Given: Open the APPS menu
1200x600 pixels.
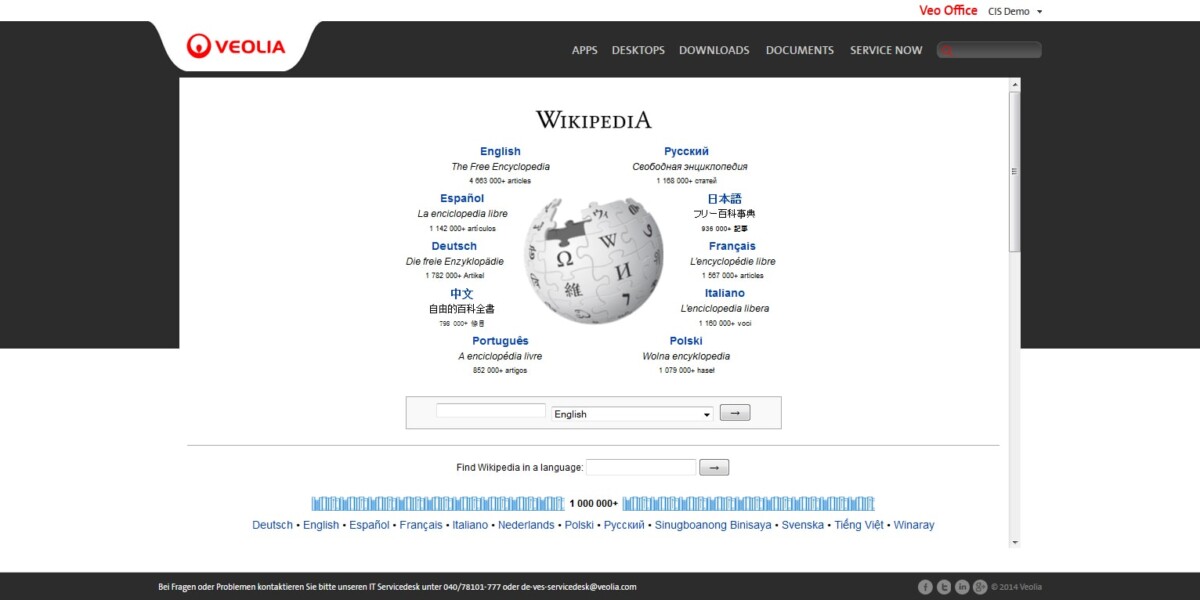Looking at the screenshot, I should pos(584,50).
